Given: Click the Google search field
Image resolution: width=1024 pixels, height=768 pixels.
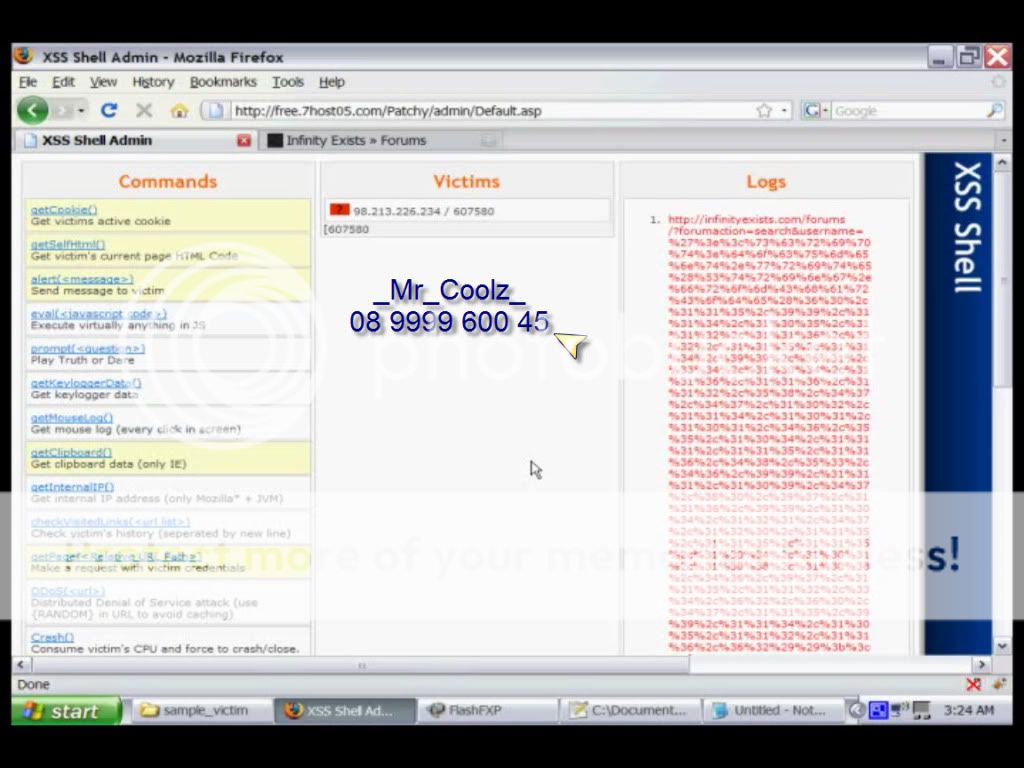Looking at the screenshot, I should point(908,111).
